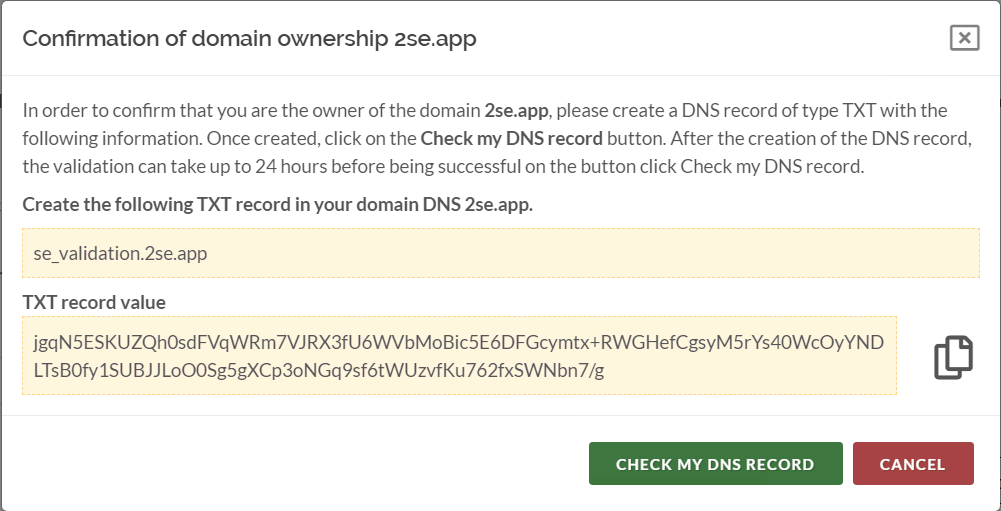Click the 'TXT record value' label
Viewport: 1001px width, 511px height.
pos(94,302)
